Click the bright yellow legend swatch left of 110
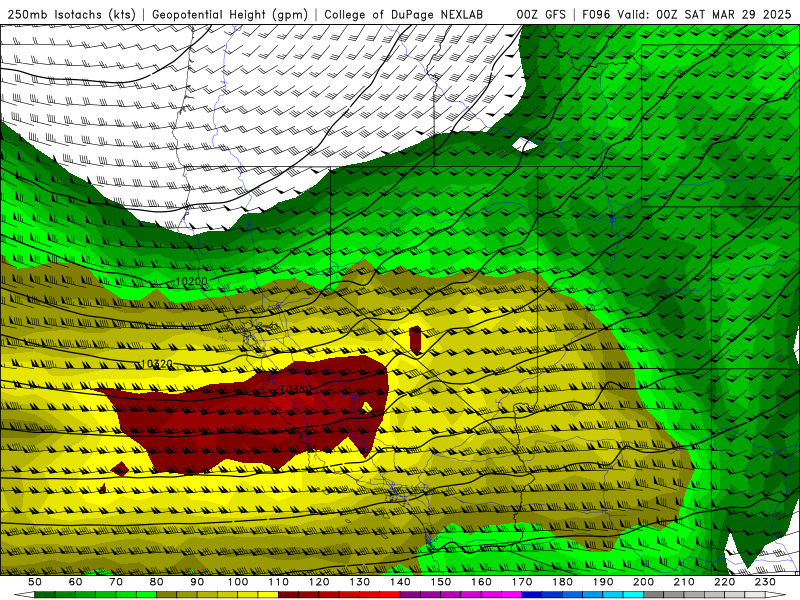Screen dimensions: 800x600 click(x=268, y=595)
